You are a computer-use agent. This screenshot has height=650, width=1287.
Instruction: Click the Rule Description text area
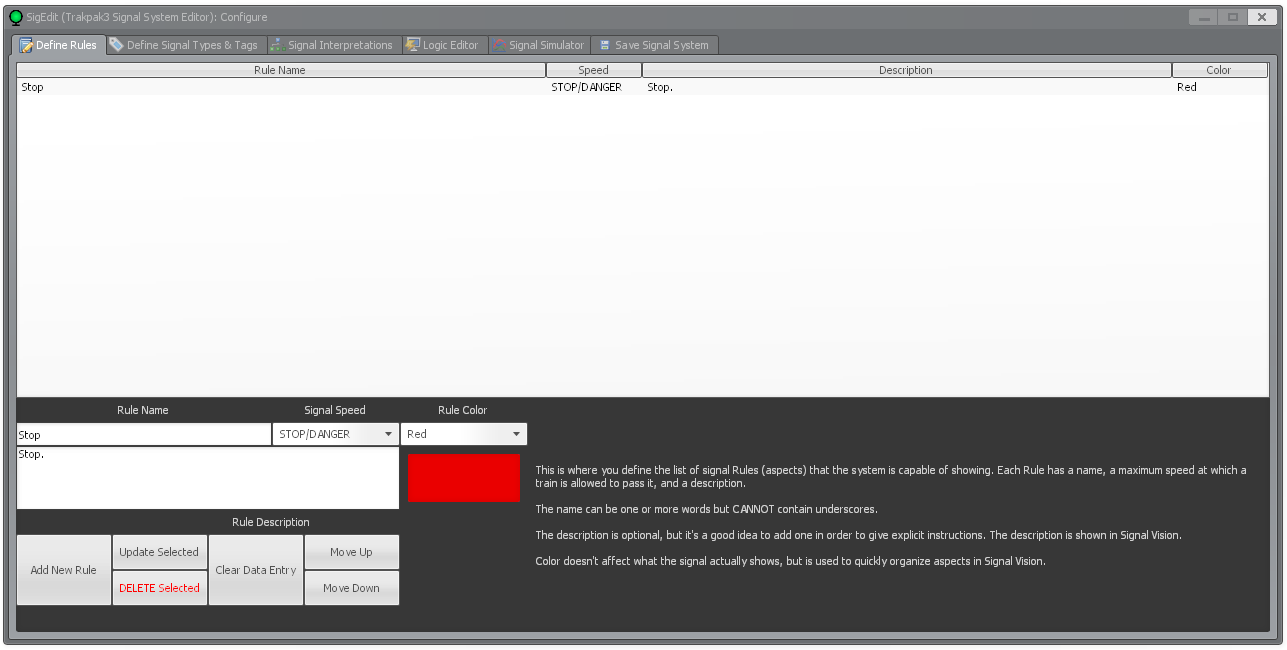(208, 478)
